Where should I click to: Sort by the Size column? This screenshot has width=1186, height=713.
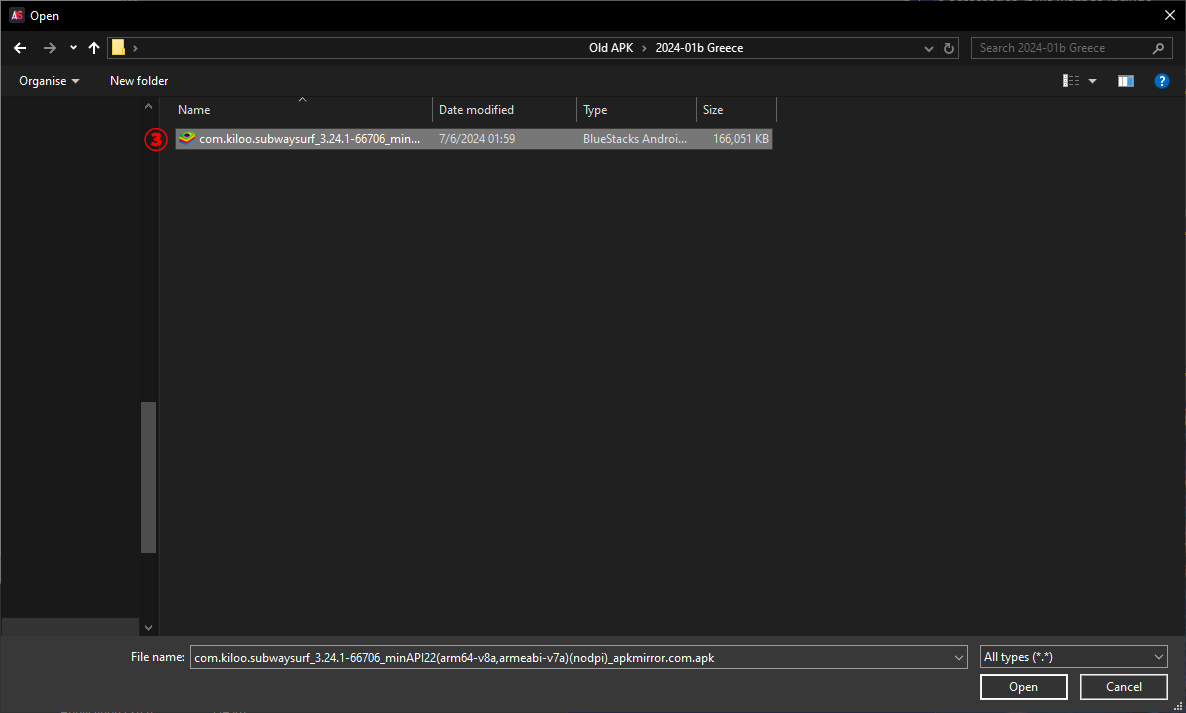(x=736, y=110)
